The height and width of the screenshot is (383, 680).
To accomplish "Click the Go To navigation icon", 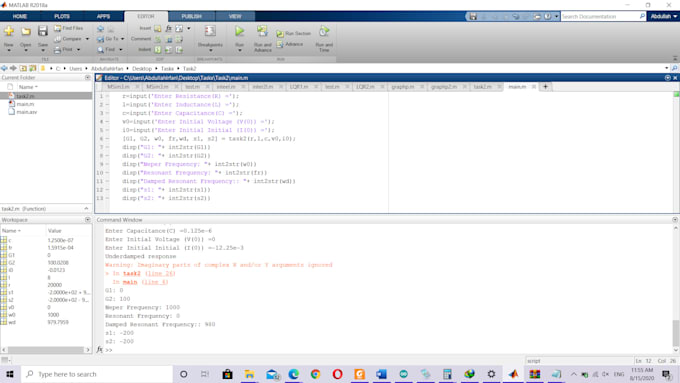I will click(x=101, y=39).
